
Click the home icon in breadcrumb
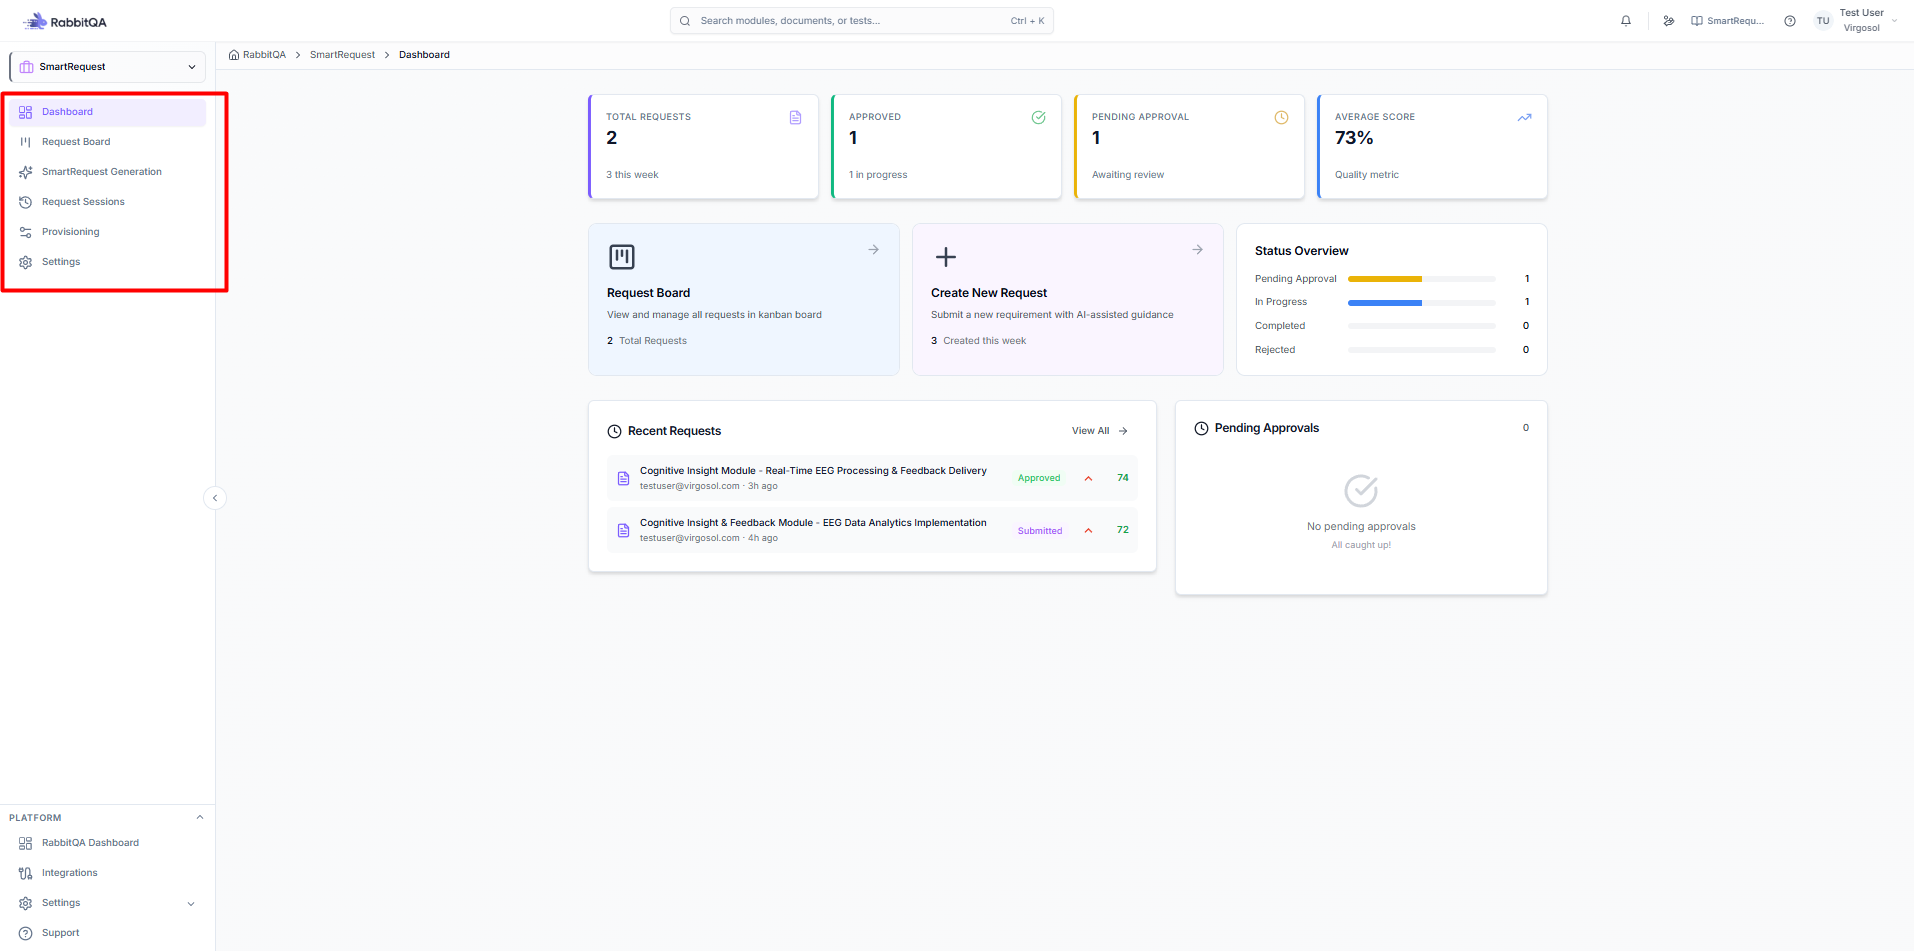click(234, 55)
